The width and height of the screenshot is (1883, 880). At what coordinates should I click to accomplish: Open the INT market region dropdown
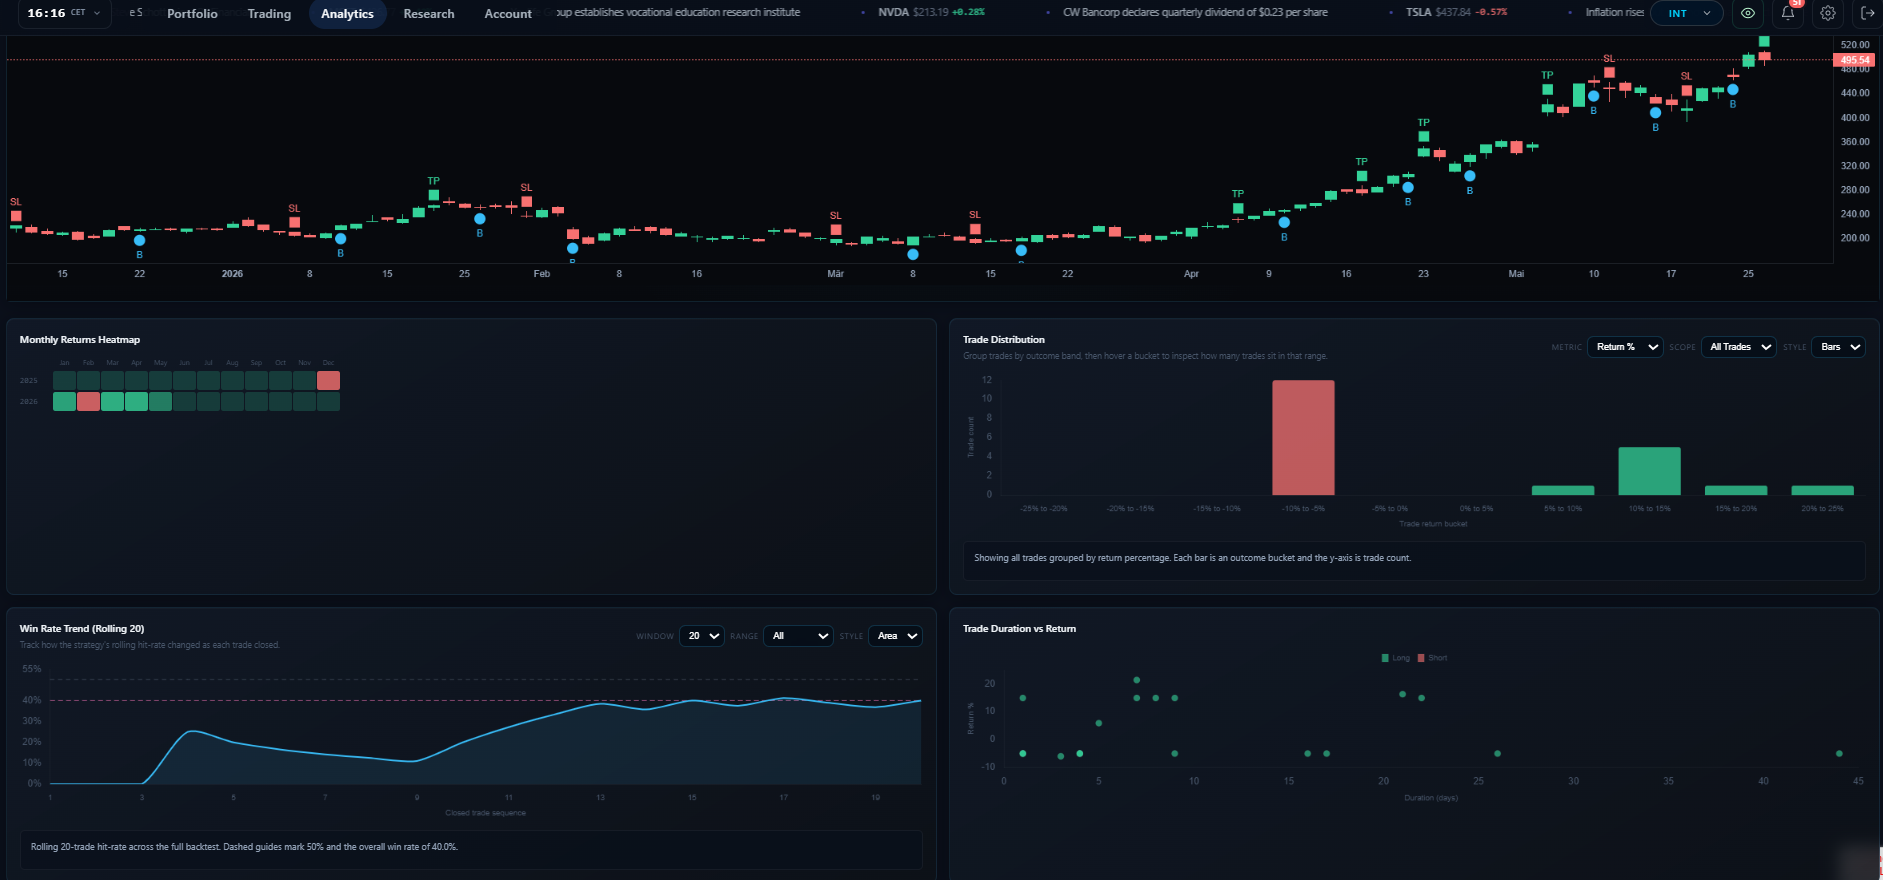coord(1687,13)
